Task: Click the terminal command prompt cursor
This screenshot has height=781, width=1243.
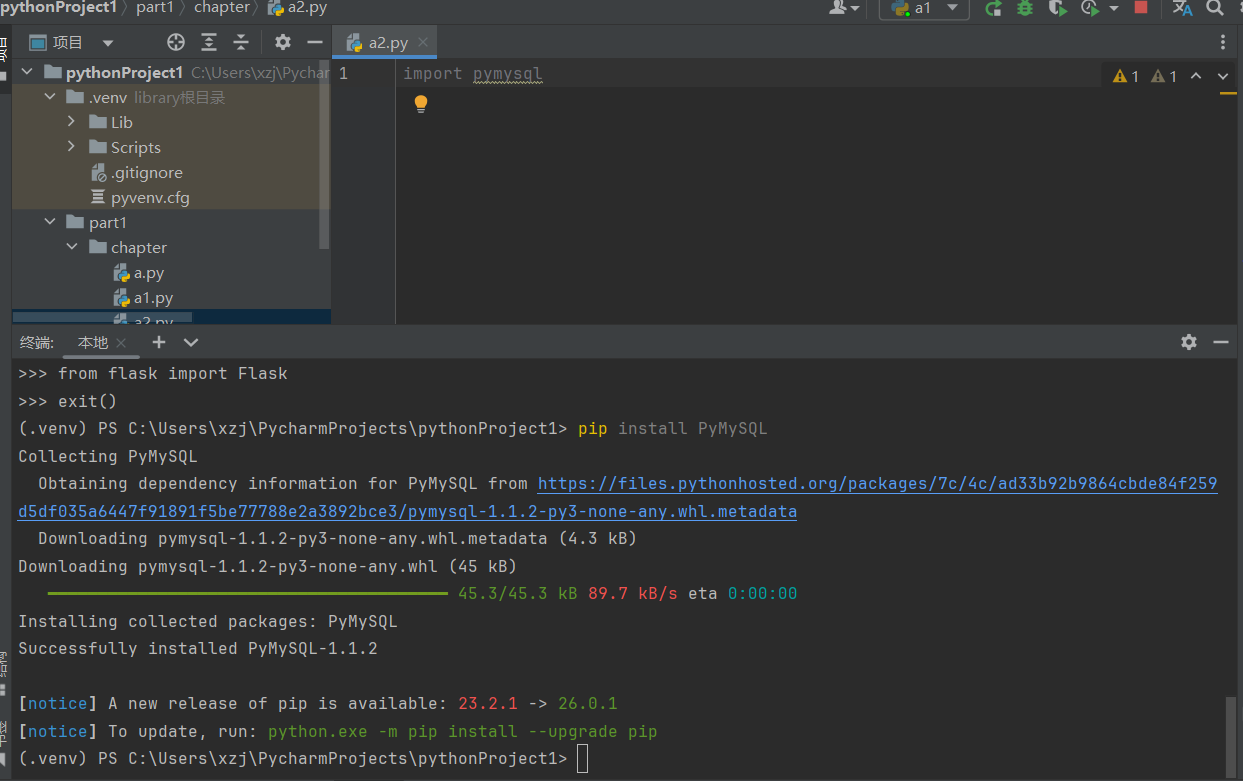Action: pos(583,759)
